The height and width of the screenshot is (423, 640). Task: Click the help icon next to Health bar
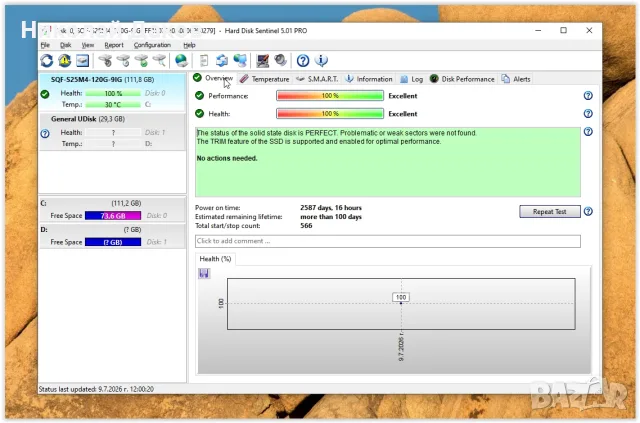(588, 114)
